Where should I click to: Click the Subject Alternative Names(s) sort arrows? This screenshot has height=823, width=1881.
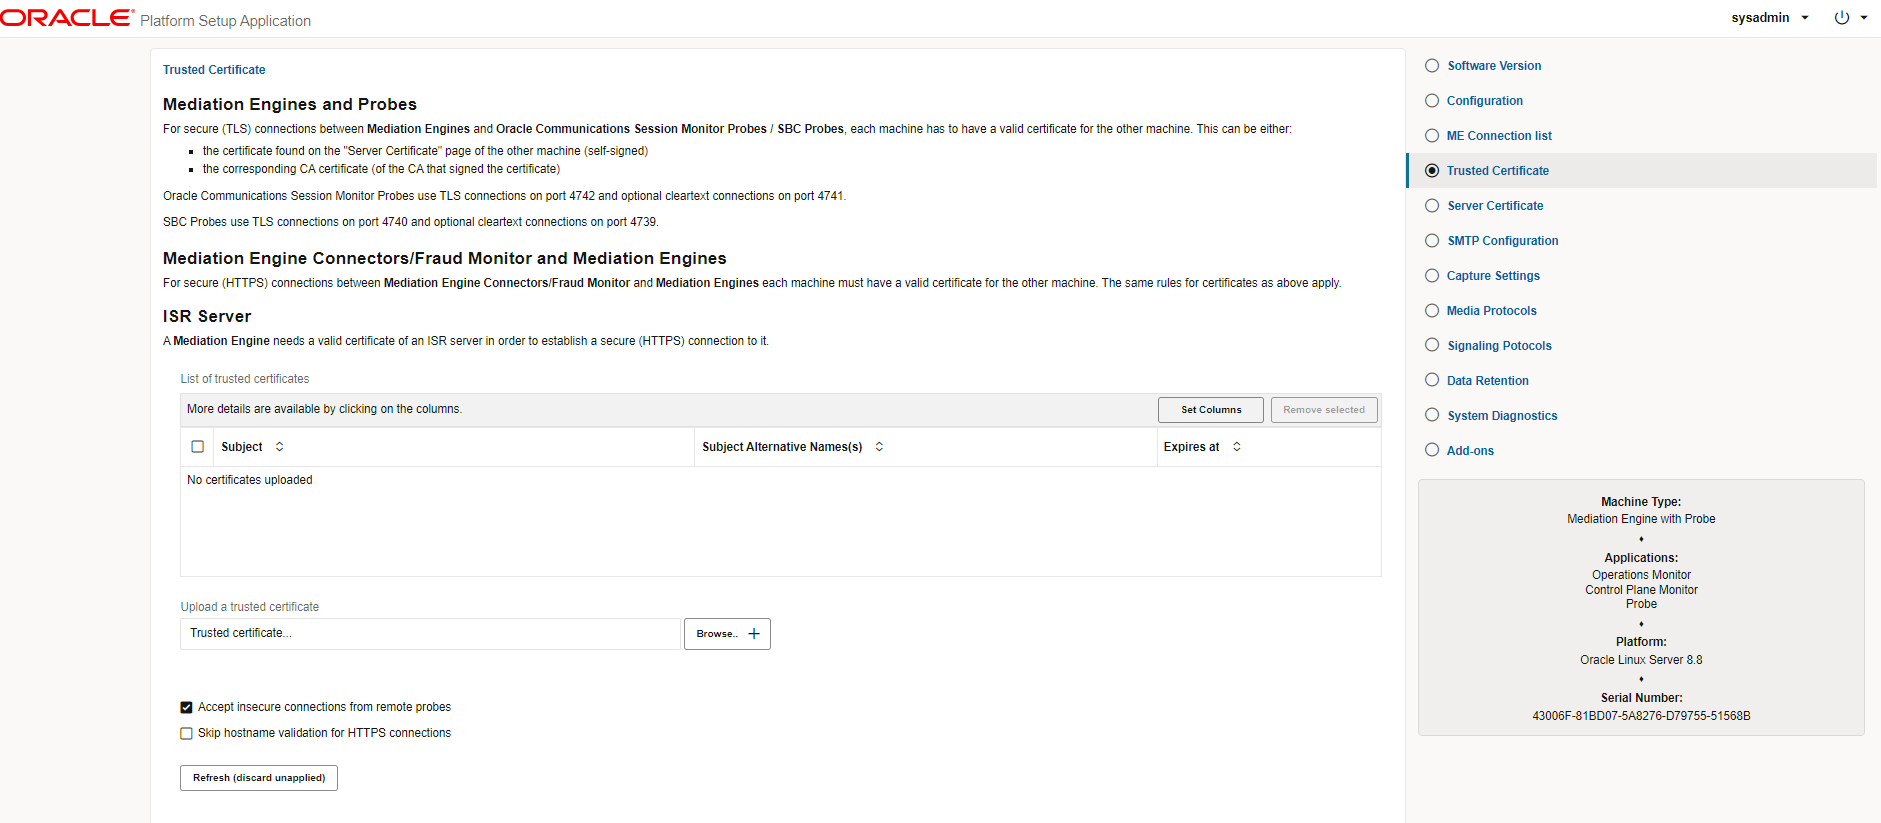(x=879, y=447)
